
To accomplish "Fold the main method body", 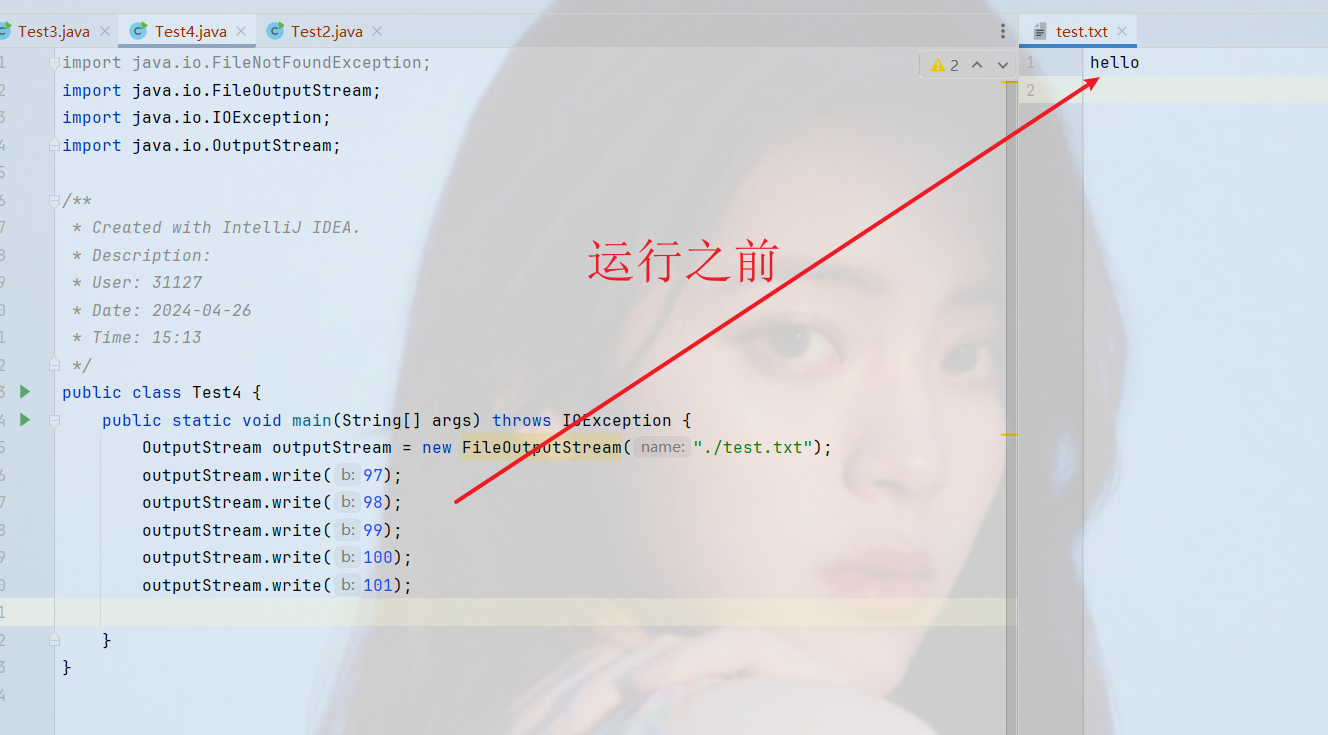I will tap(55, 421).
